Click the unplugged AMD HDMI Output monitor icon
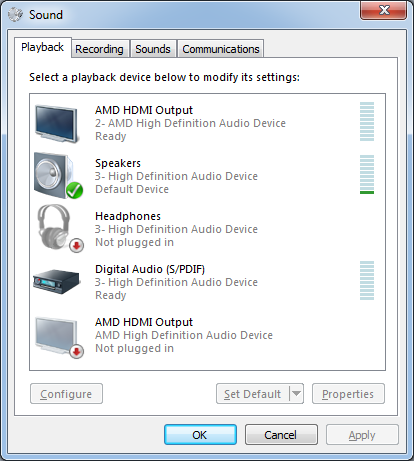 59,337
